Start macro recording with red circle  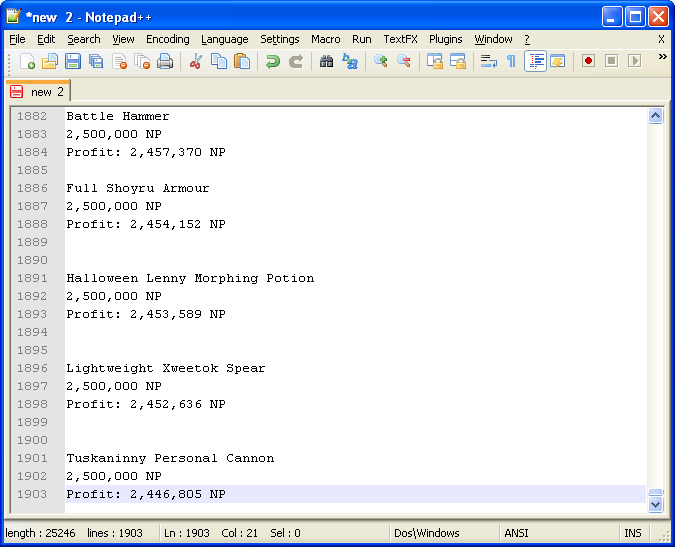click(x=588, y=61)
